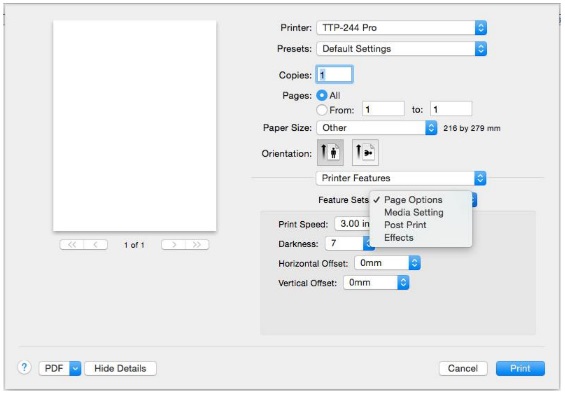Click the PDF button

(x=54, y=368)
